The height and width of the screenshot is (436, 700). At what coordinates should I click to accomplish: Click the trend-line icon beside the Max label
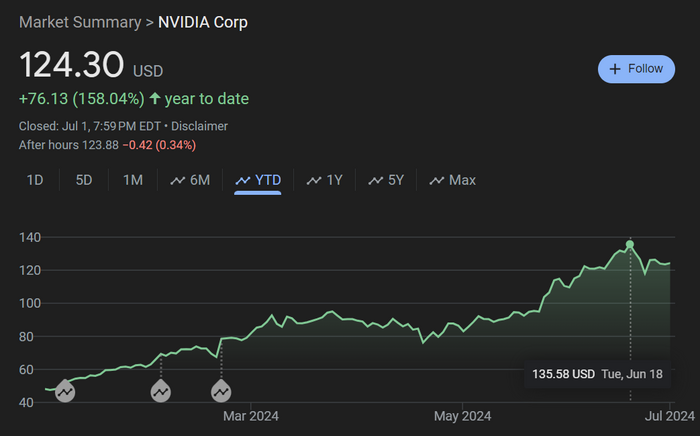[x=437, y=181]
